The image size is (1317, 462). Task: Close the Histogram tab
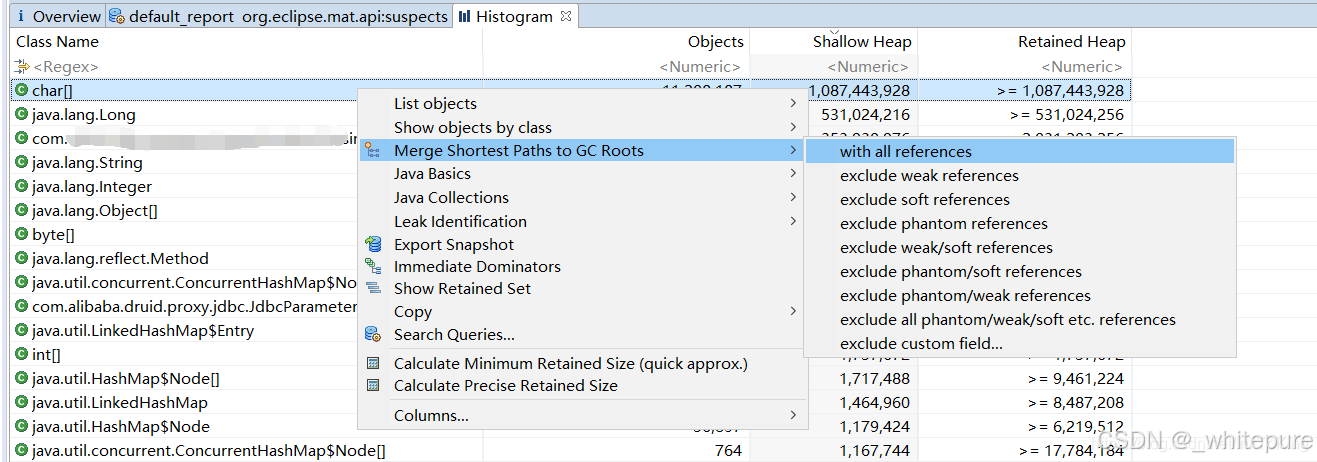565,16
